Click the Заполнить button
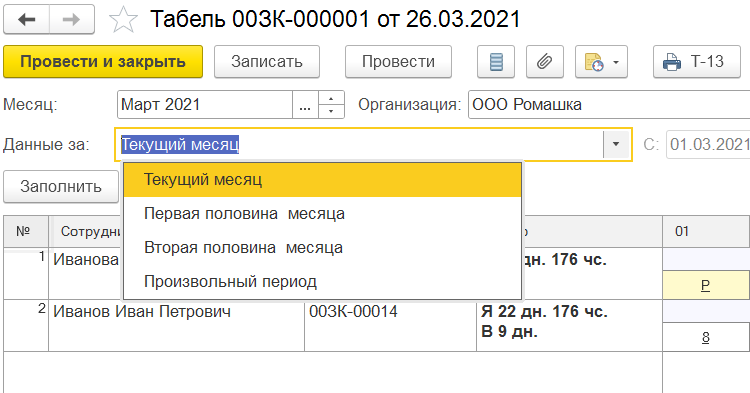Screen dimensions: 750x393 pos(61,186)
